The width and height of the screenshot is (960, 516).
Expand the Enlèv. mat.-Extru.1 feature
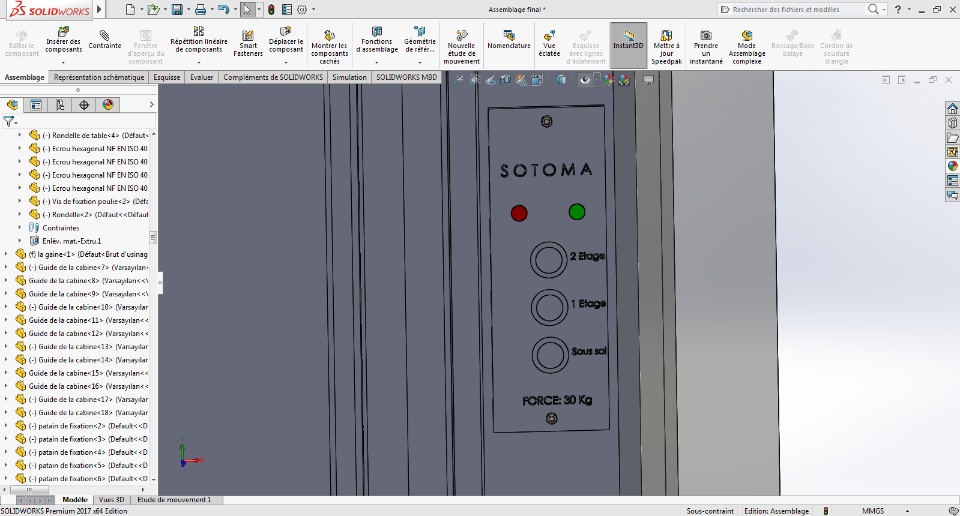(20, 241)
